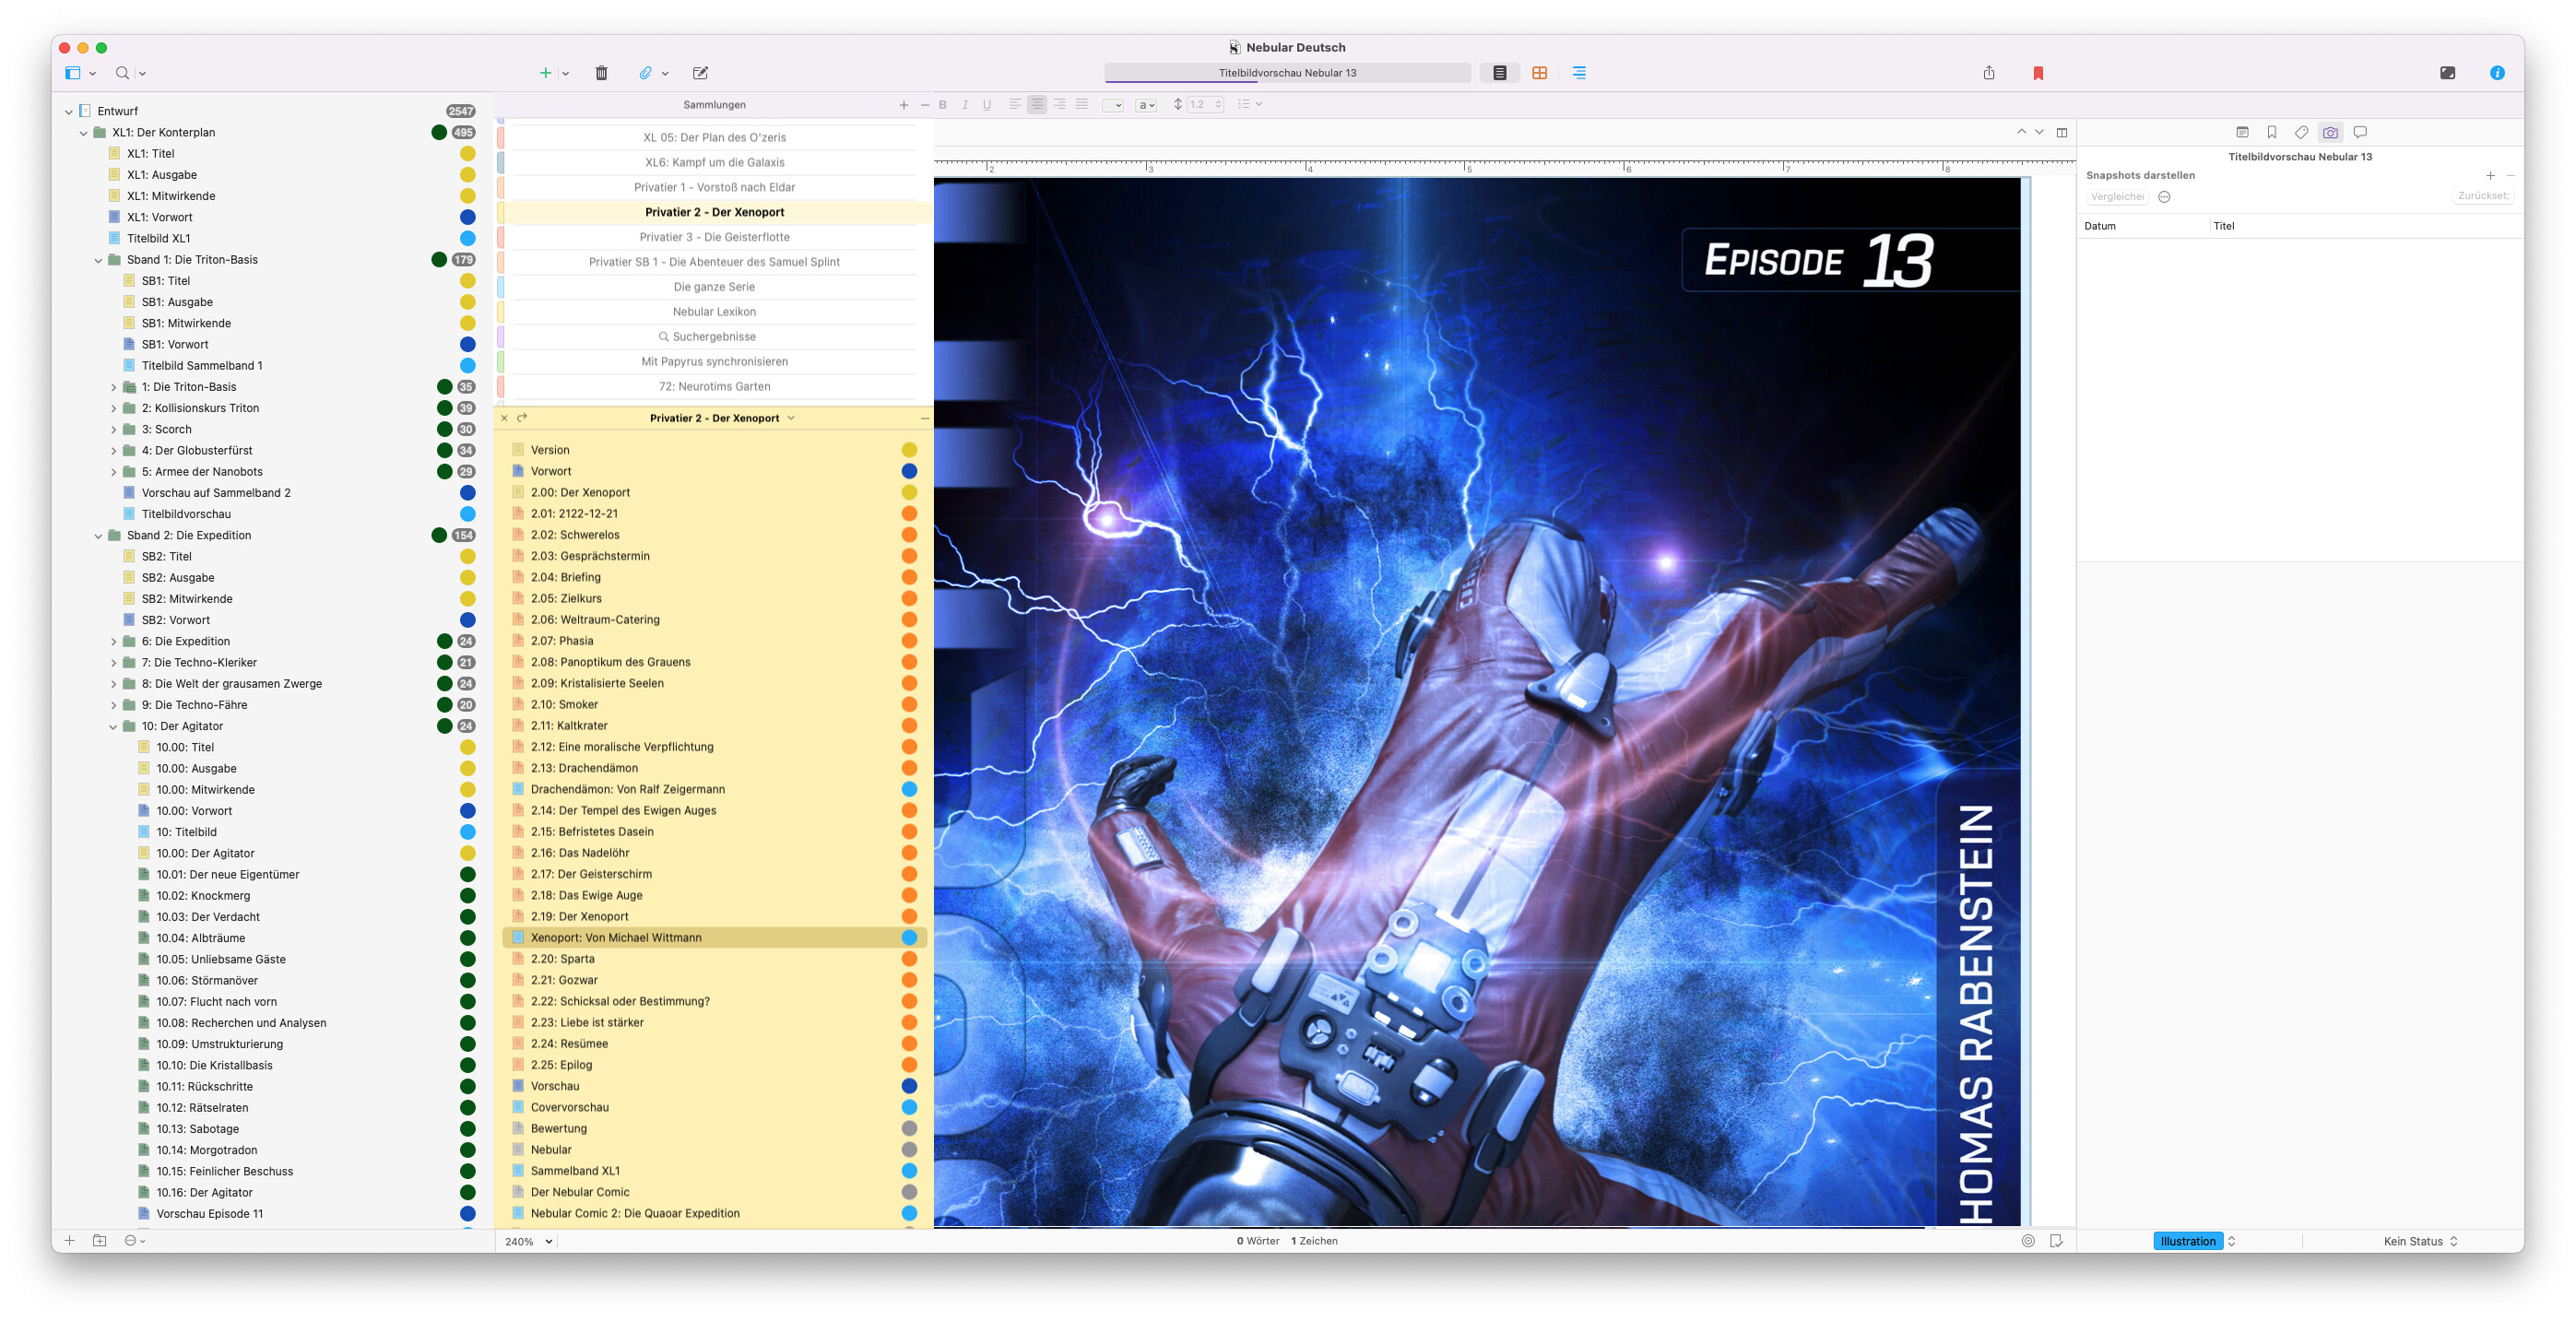The width and height of the screenshot is (2576, 1321).
Task: Switch to document text view mode
Action: tap(1499, 73)
